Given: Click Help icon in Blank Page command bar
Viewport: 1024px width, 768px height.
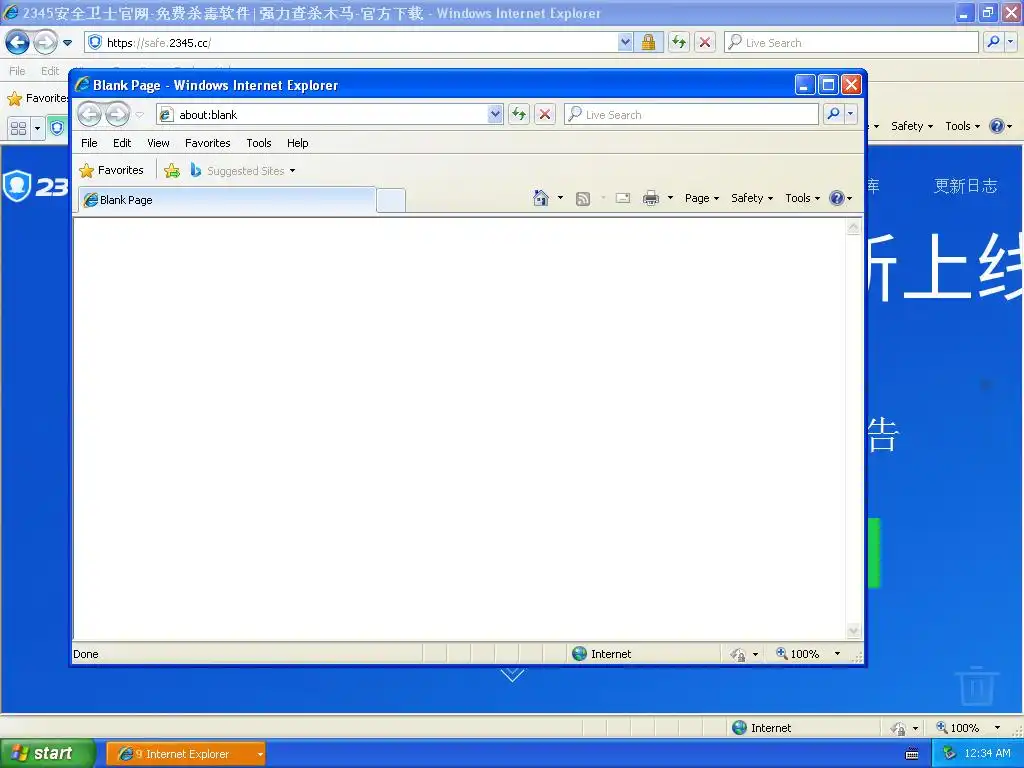Looking at the screenshot, I should coord(837,198).
